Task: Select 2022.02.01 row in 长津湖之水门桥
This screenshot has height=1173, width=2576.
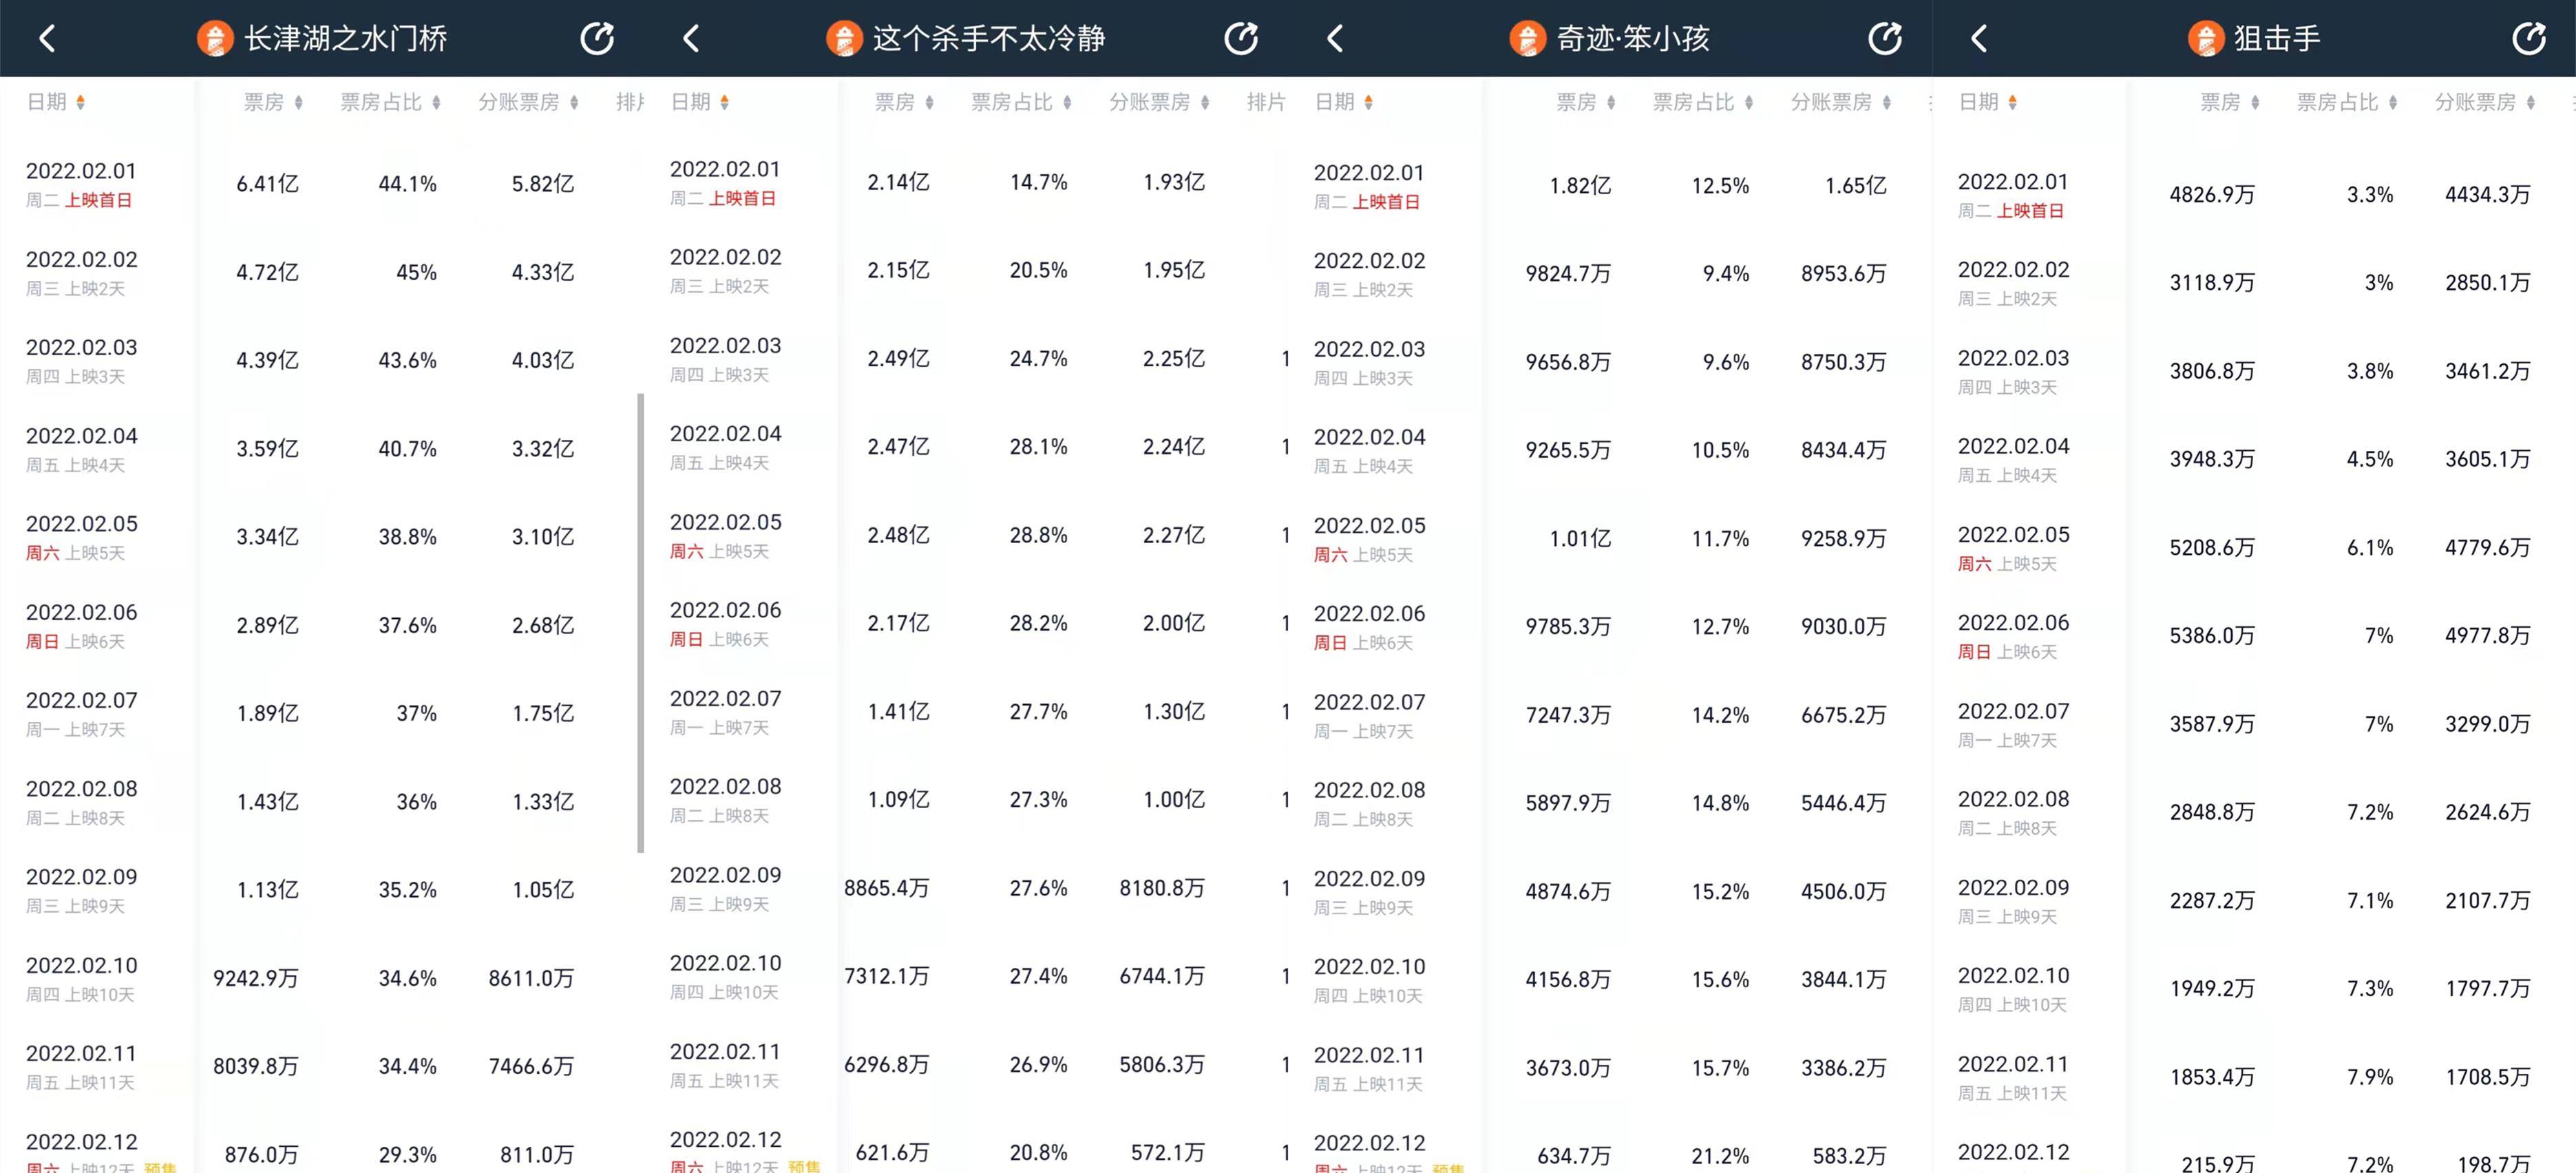Action: tap(322, 184)
